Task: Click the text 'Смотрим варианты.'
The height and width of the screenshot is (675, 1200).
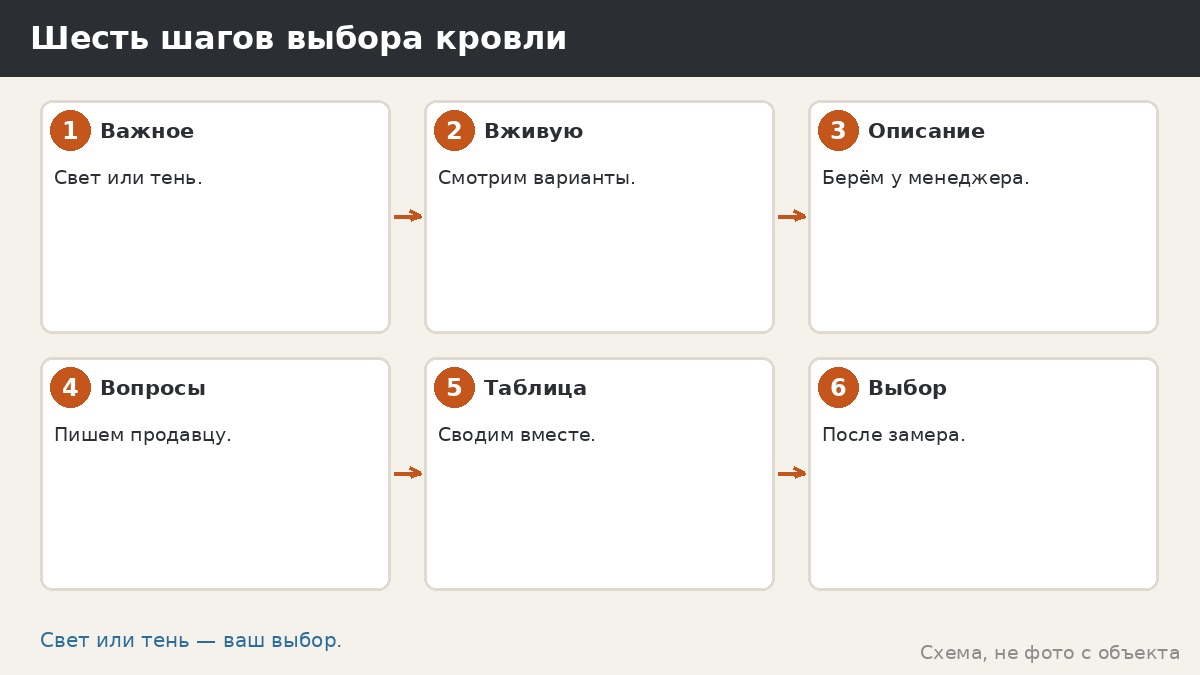Action: (x=537, y=178)
